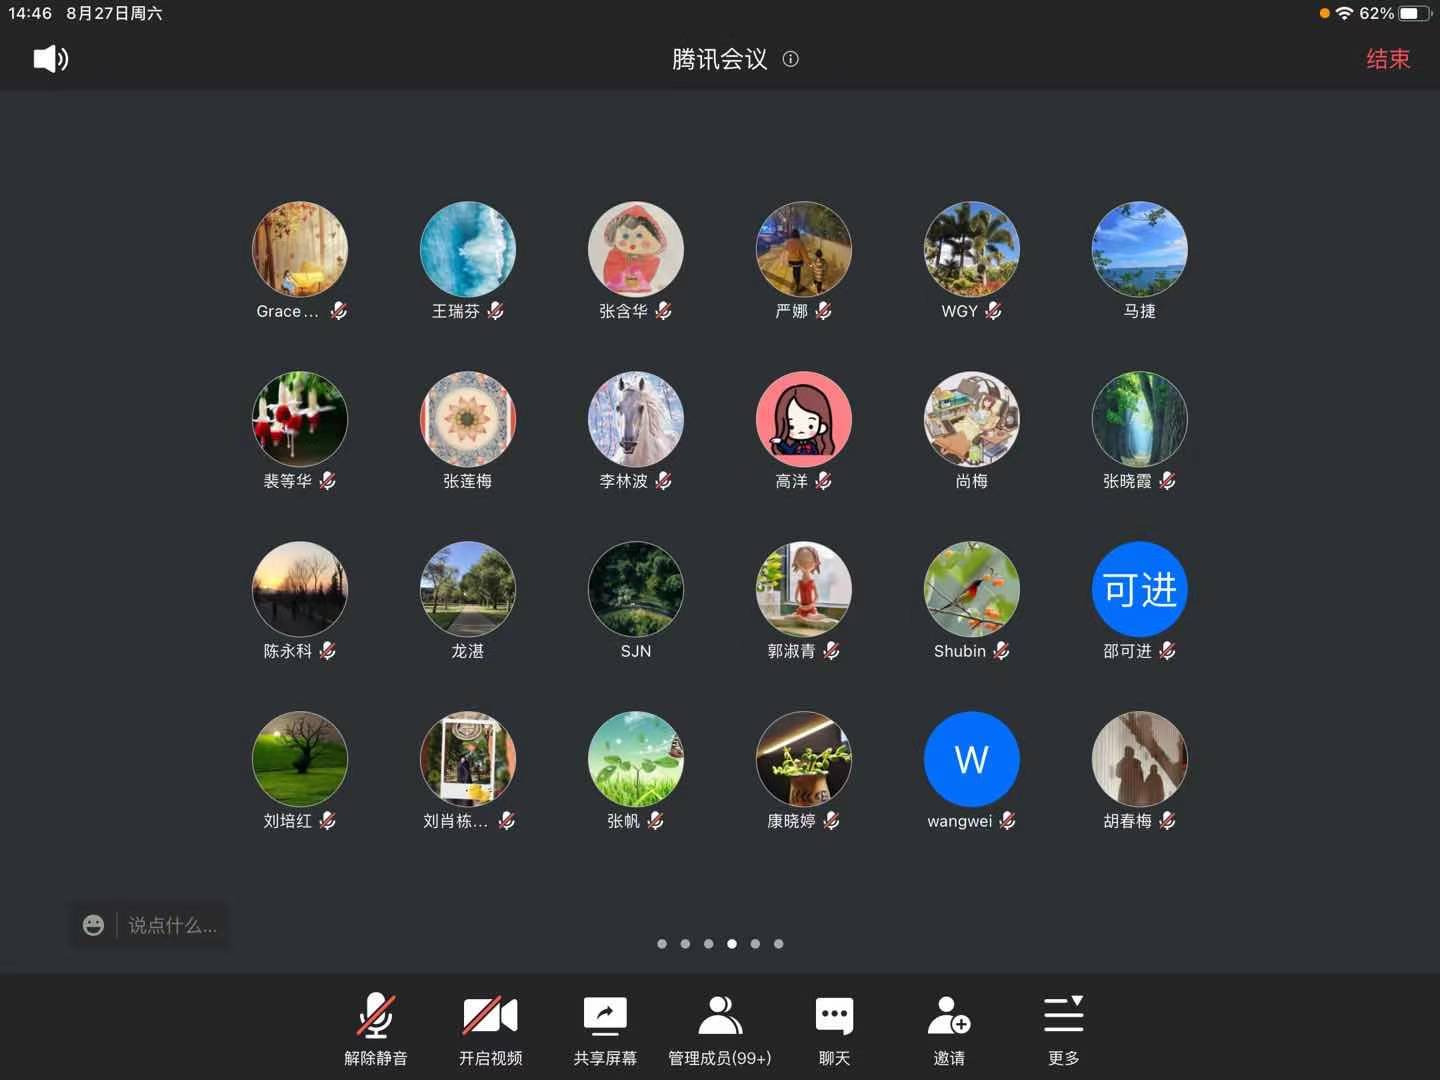Open meeting info next to 腾讯会议 title
The width and height of the screenshot is (1440, 1080).
[x=790, y=59]
